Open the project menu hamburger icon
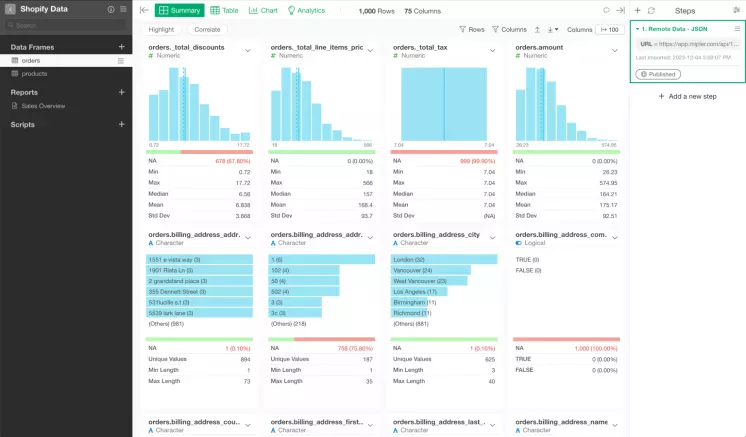 click(123, 9)
